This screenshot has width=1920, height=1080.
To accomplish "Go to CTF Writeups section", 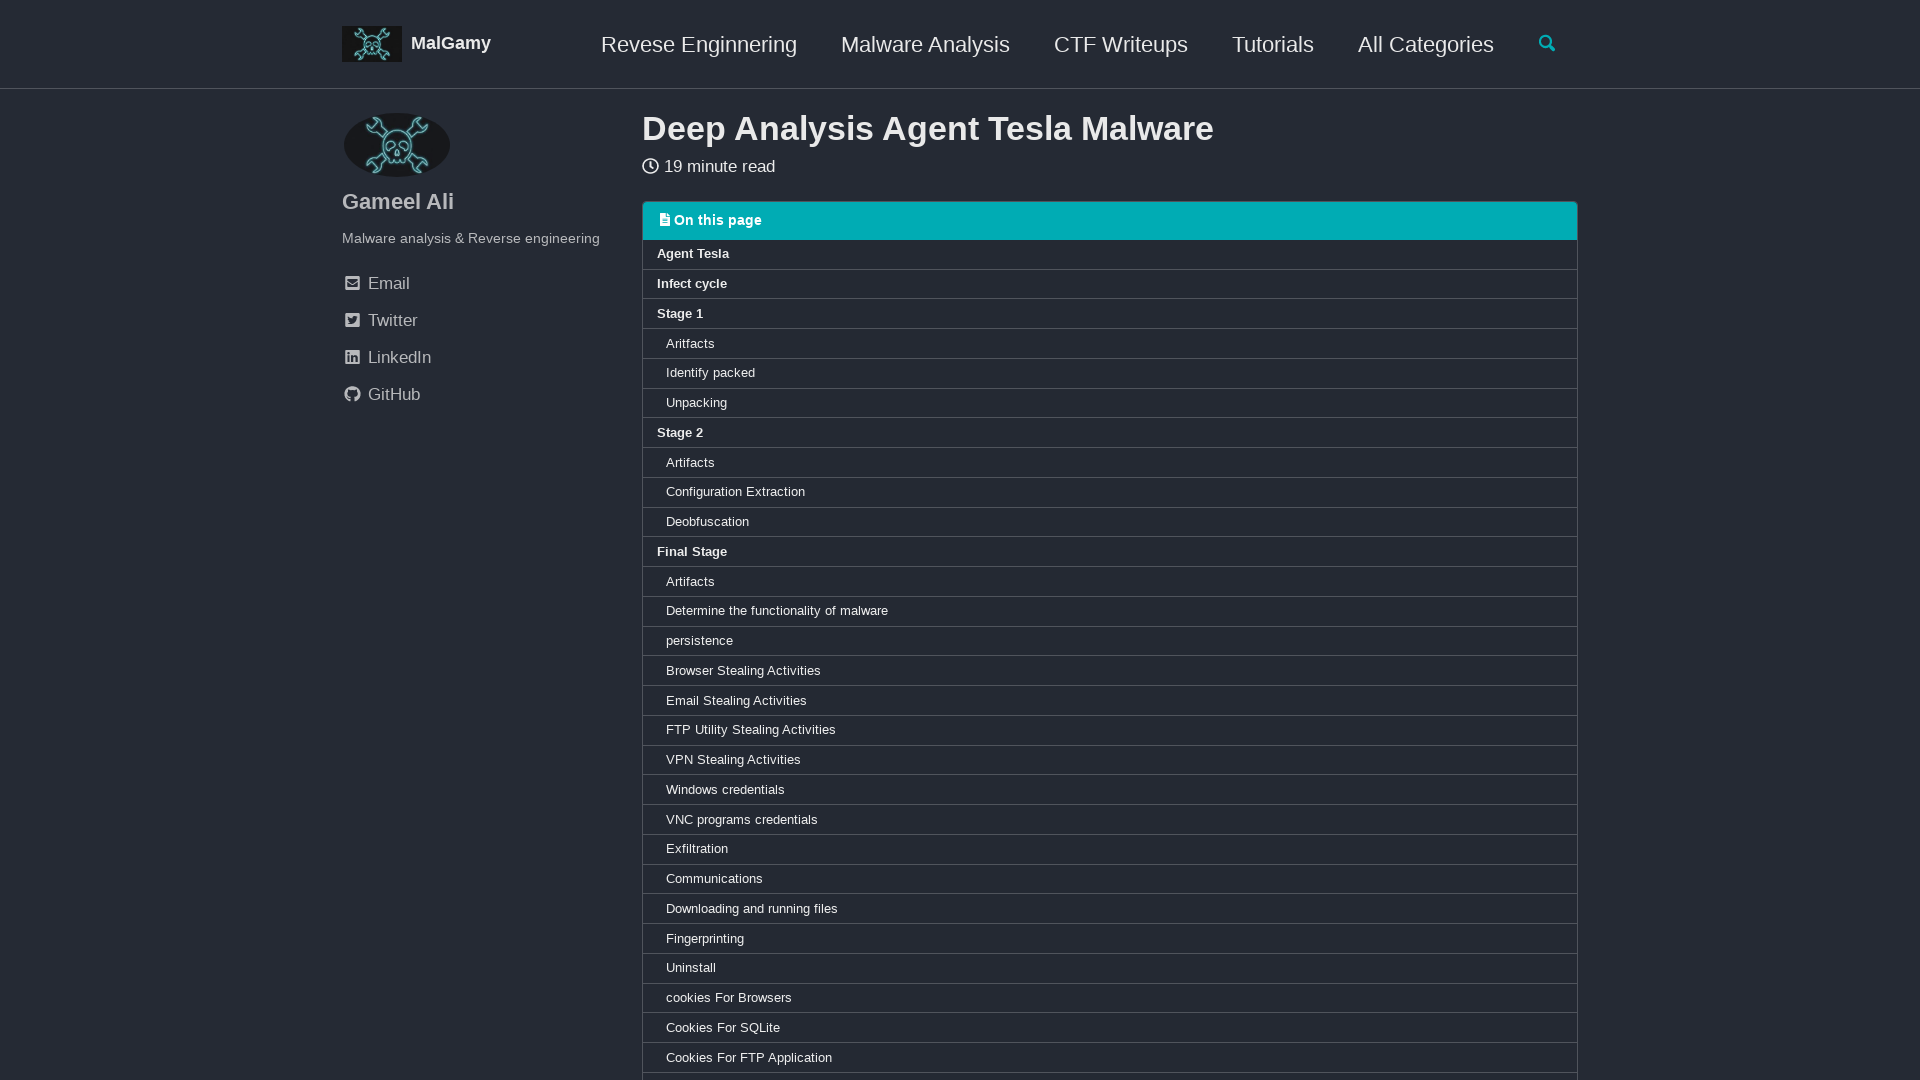I will coord(1121,44).
